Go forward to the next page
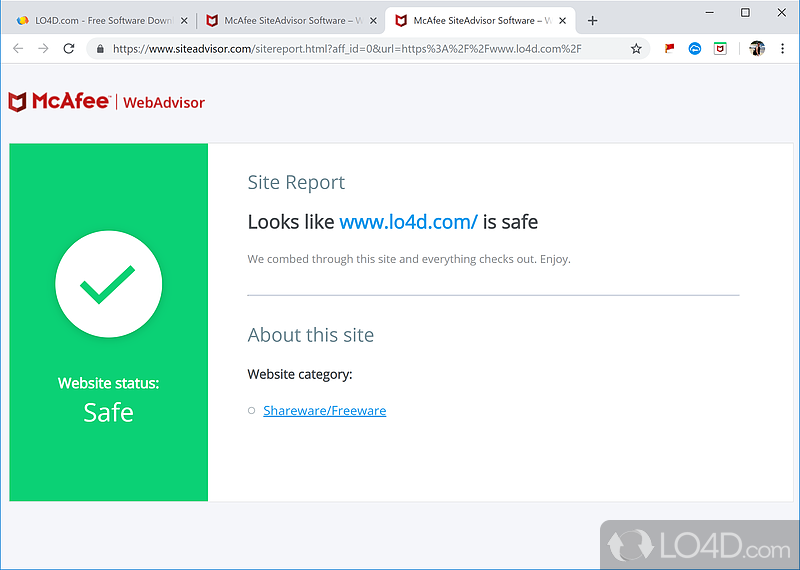The image size is (800, 570). point(43,48)
